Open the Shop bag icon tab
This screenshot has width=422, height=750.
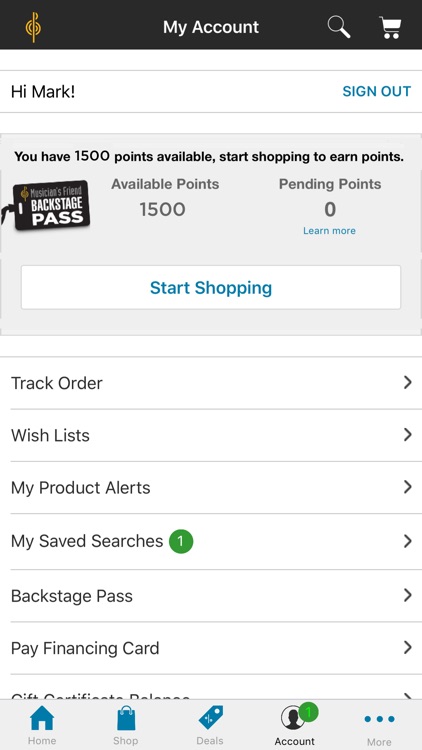coord(126,718)
